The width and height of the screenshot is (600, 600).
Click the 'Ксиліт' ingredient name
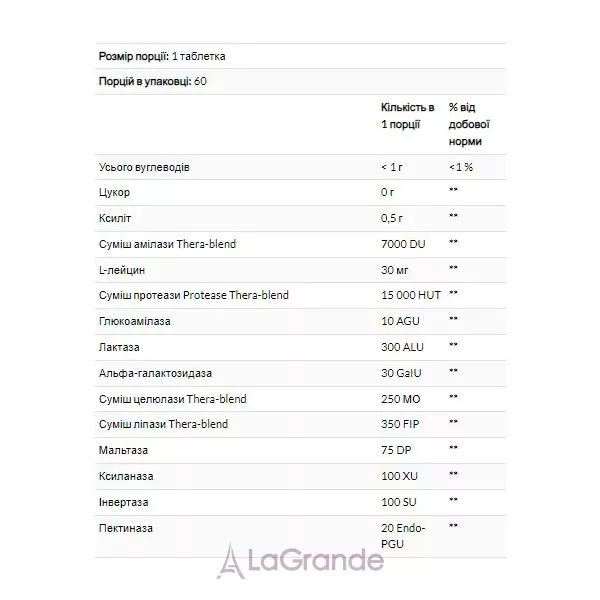click(115, 218)
